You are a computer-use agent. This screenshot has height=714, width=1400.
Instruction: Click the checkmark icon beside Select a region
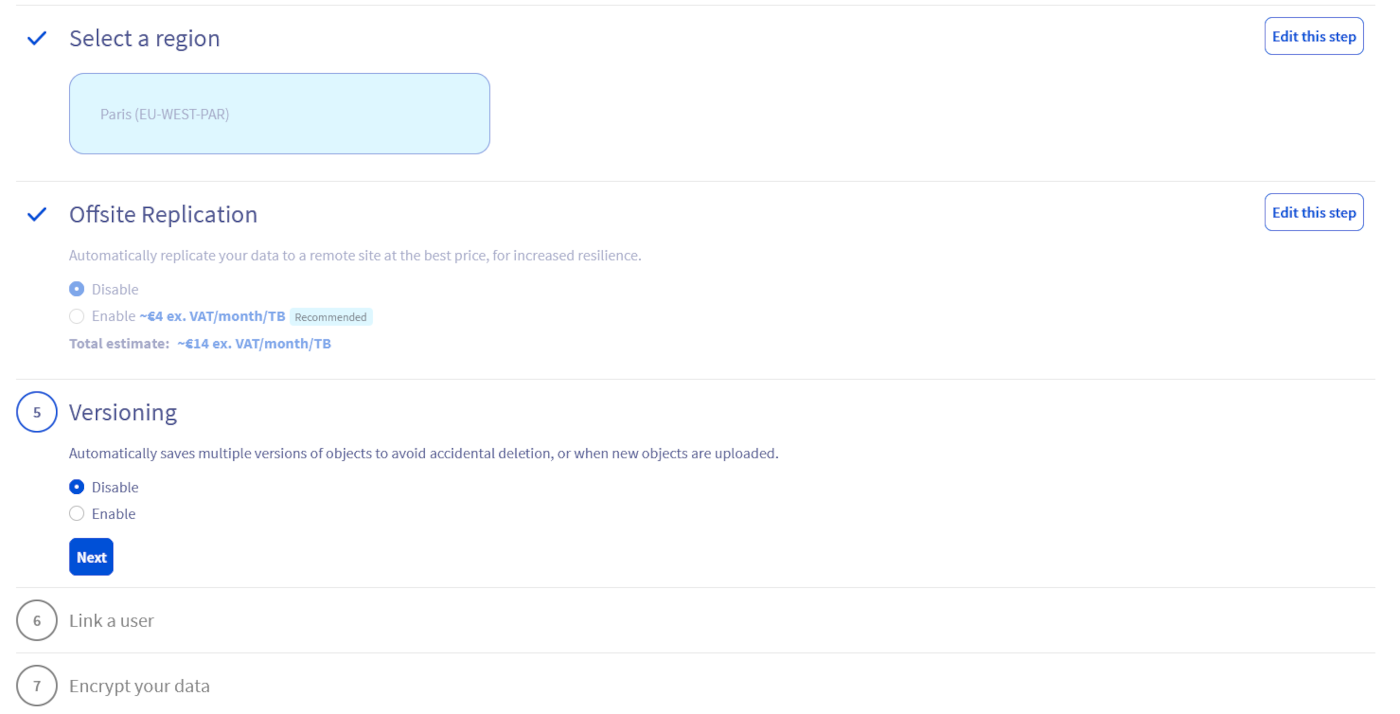[x=36, y=38]
